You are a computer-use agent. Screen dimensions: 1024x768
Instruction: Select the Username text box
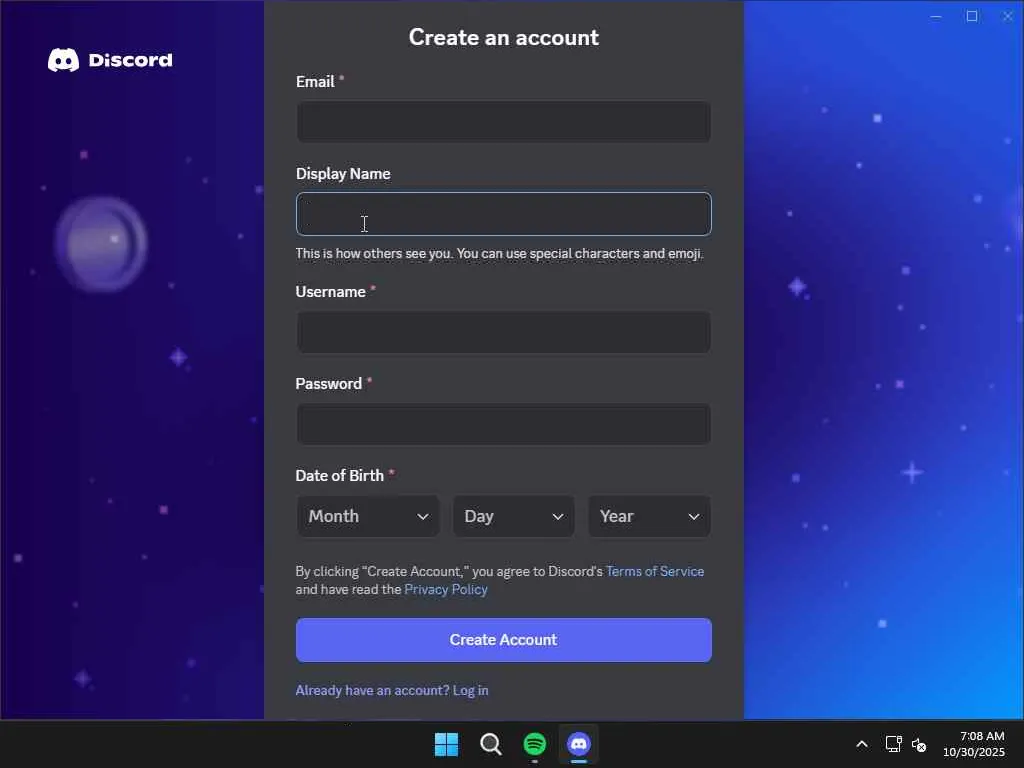(x=504, y=332)
